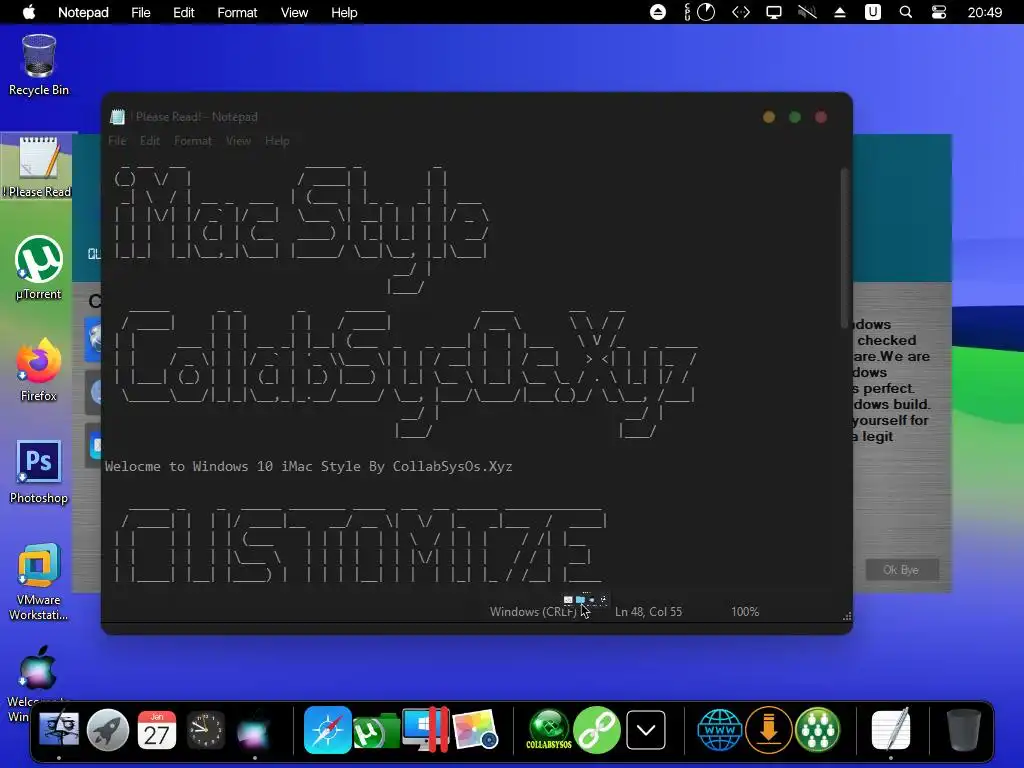The image size is (1024, 768).
Task: Click the Help menu inside Notepad window
Action: pyautogui.click(x=277, y=141)
